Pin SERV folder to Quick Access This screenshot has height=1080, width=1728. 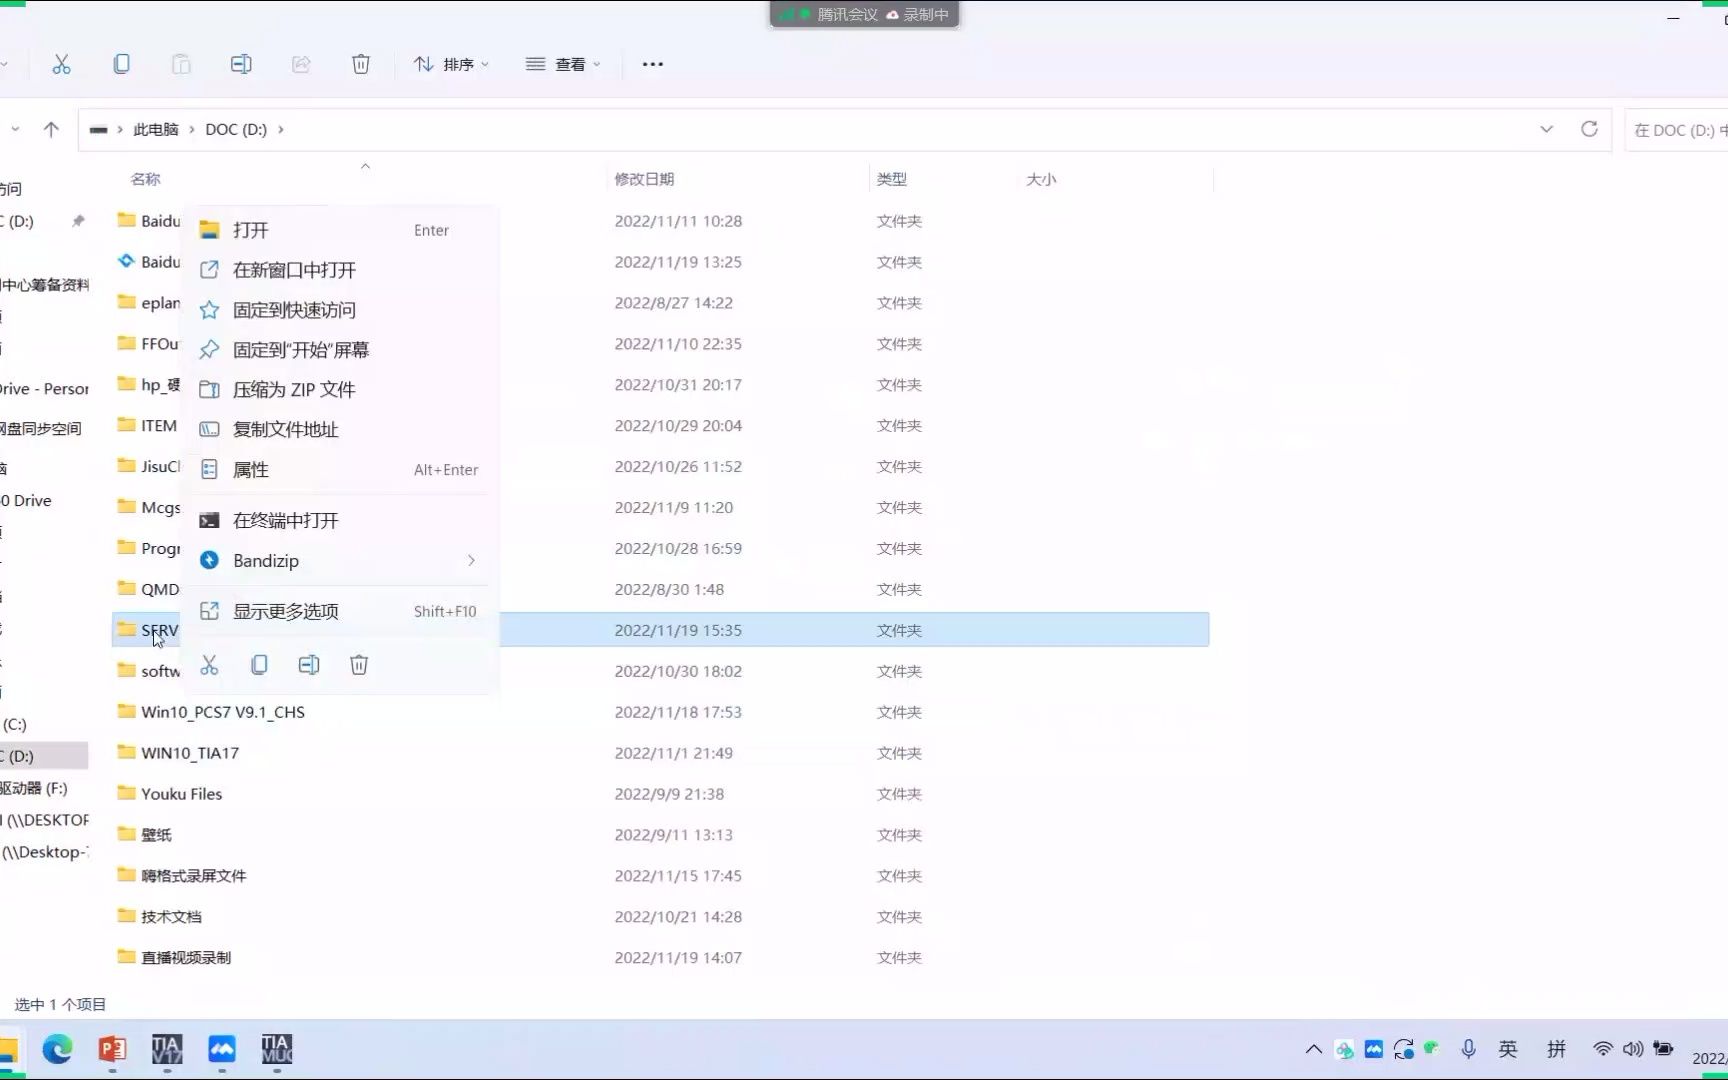click(294, 309)
